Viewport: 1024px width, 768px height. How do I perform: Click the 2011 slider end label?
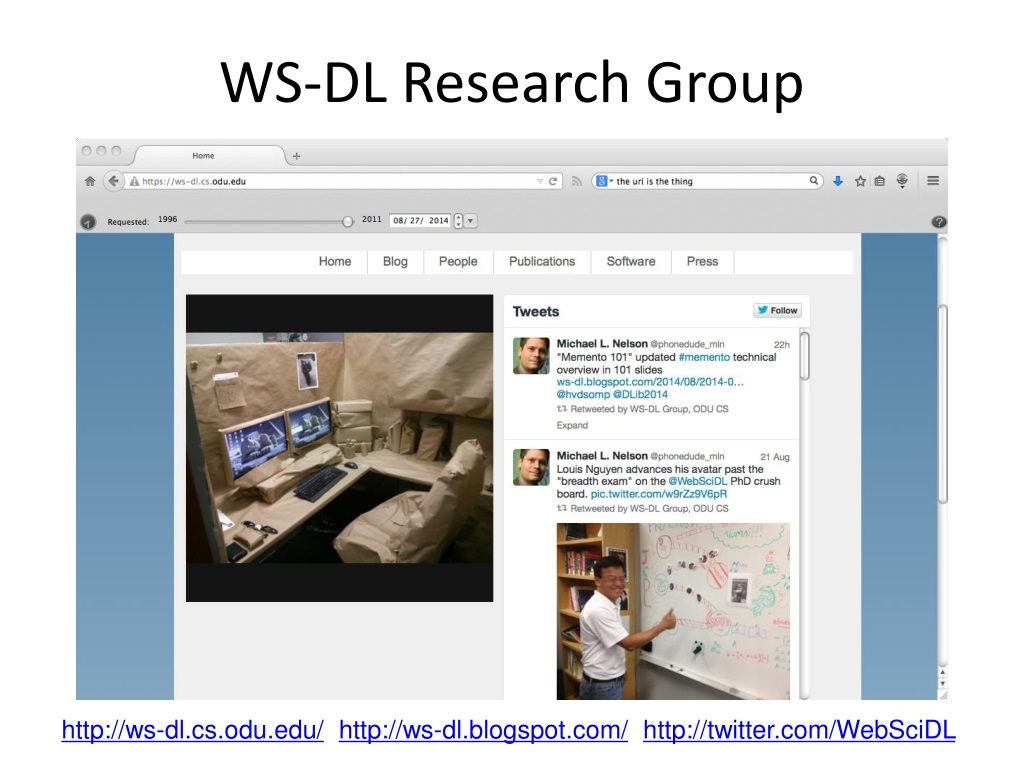point(372,219)
